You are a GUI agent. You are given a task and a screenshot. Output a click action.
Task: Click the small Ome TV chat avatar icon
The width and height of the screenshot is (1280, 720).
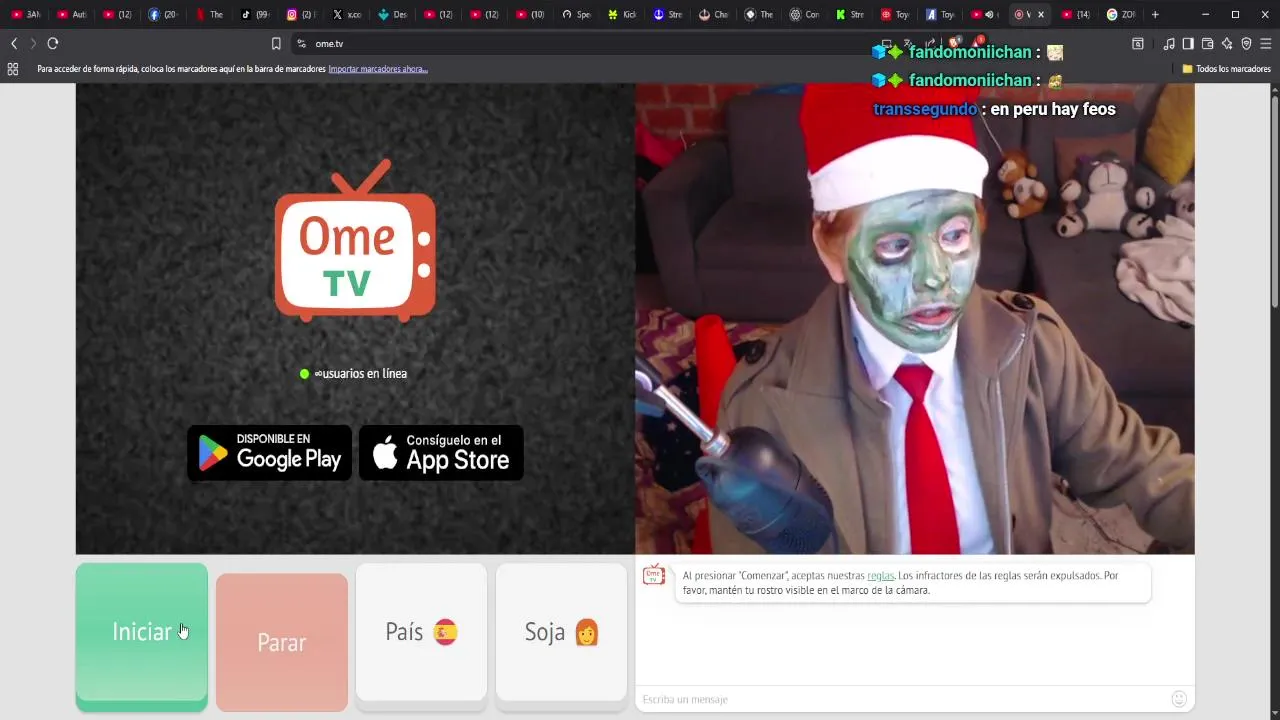(654, 574)
